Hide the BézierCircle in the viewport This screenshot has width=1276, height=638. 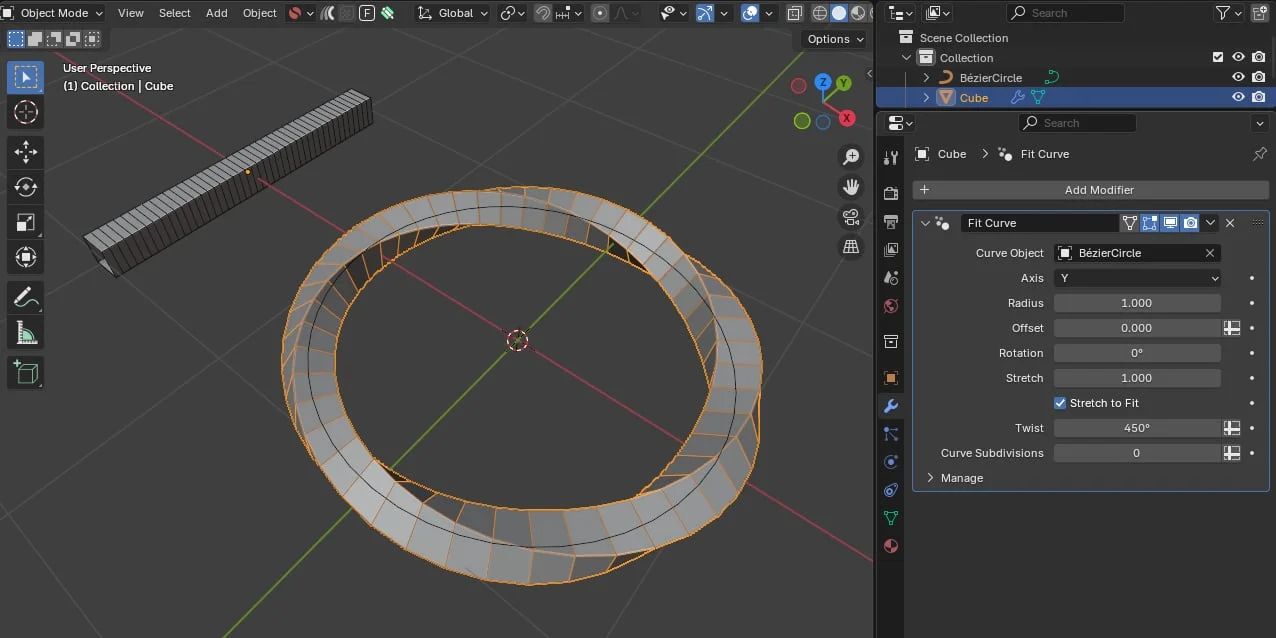1238,77
